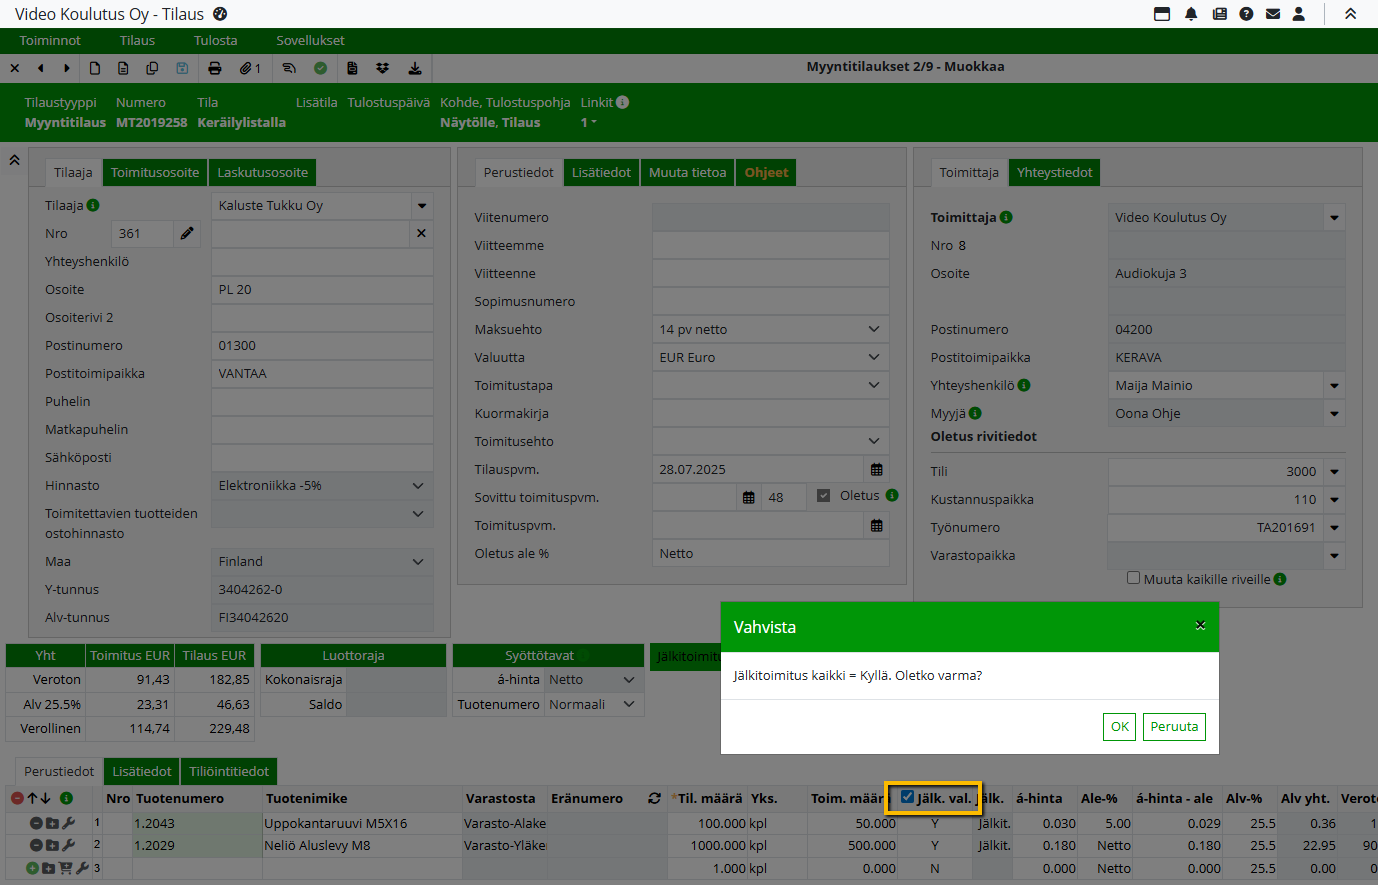Open the Myyjä dropdown arrow
Viewport: 1378px width, 885px height.
point(1334,414)
